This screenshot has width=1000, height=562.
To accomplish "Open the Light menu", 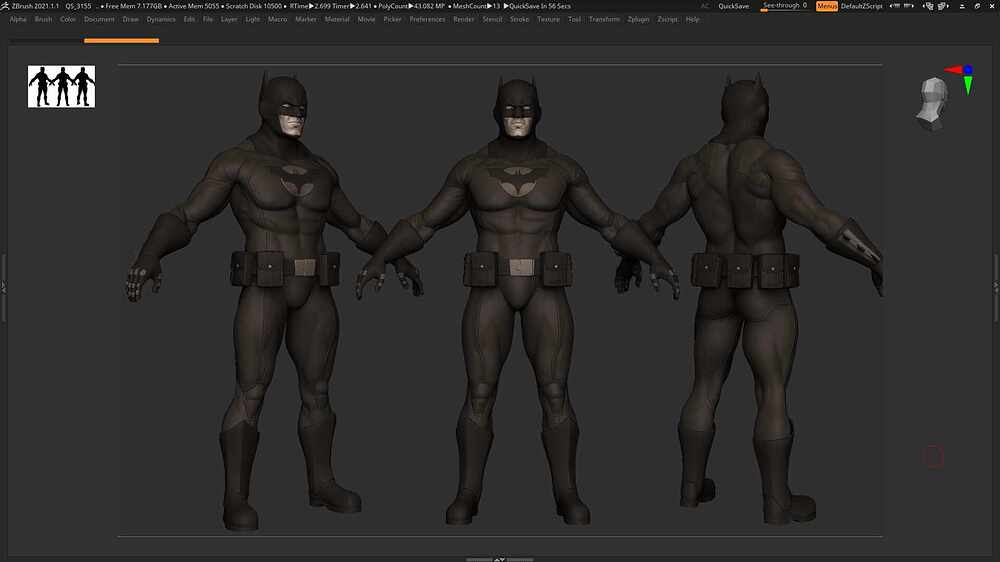I will [253, 19].
